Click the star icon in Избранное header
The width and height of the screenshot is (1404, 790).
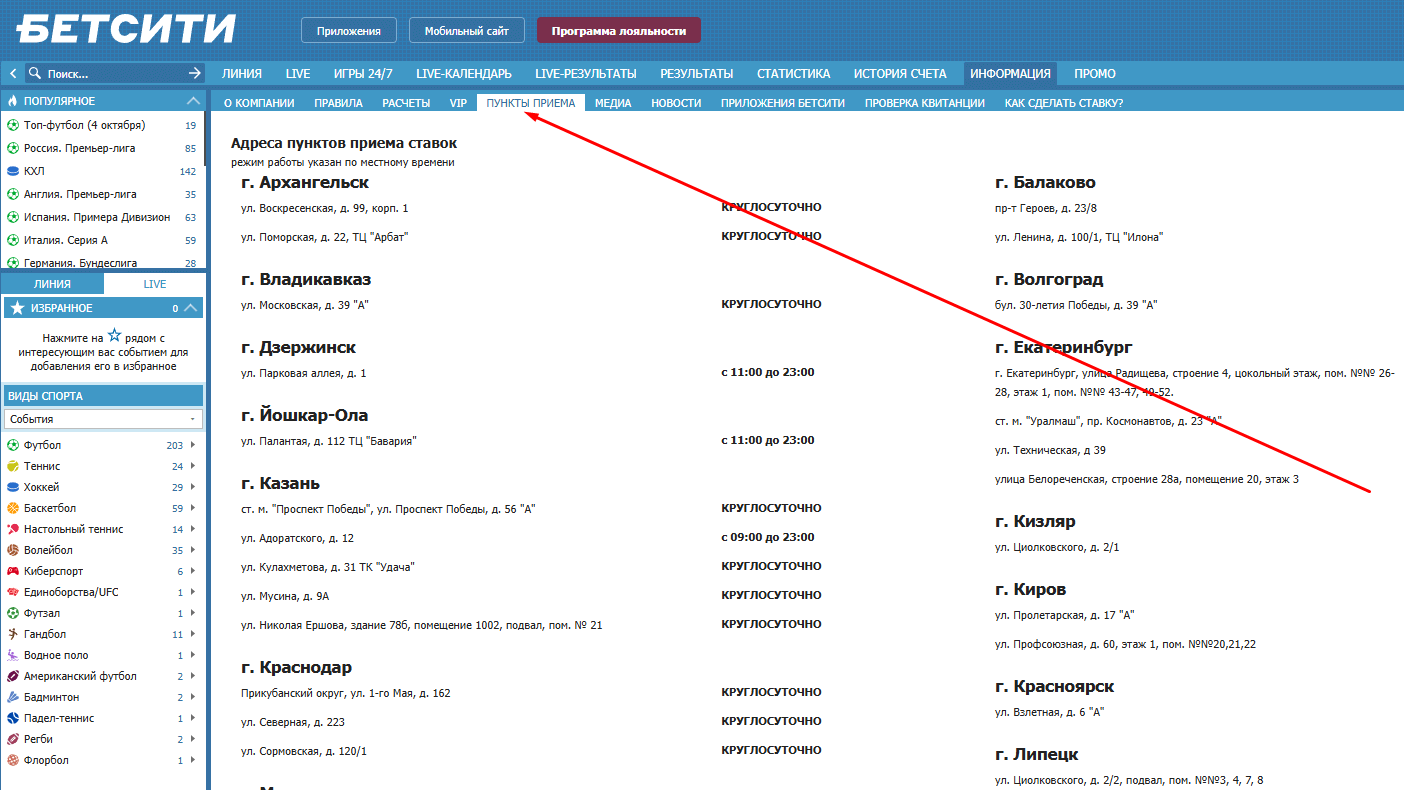(x=16, y=308)
